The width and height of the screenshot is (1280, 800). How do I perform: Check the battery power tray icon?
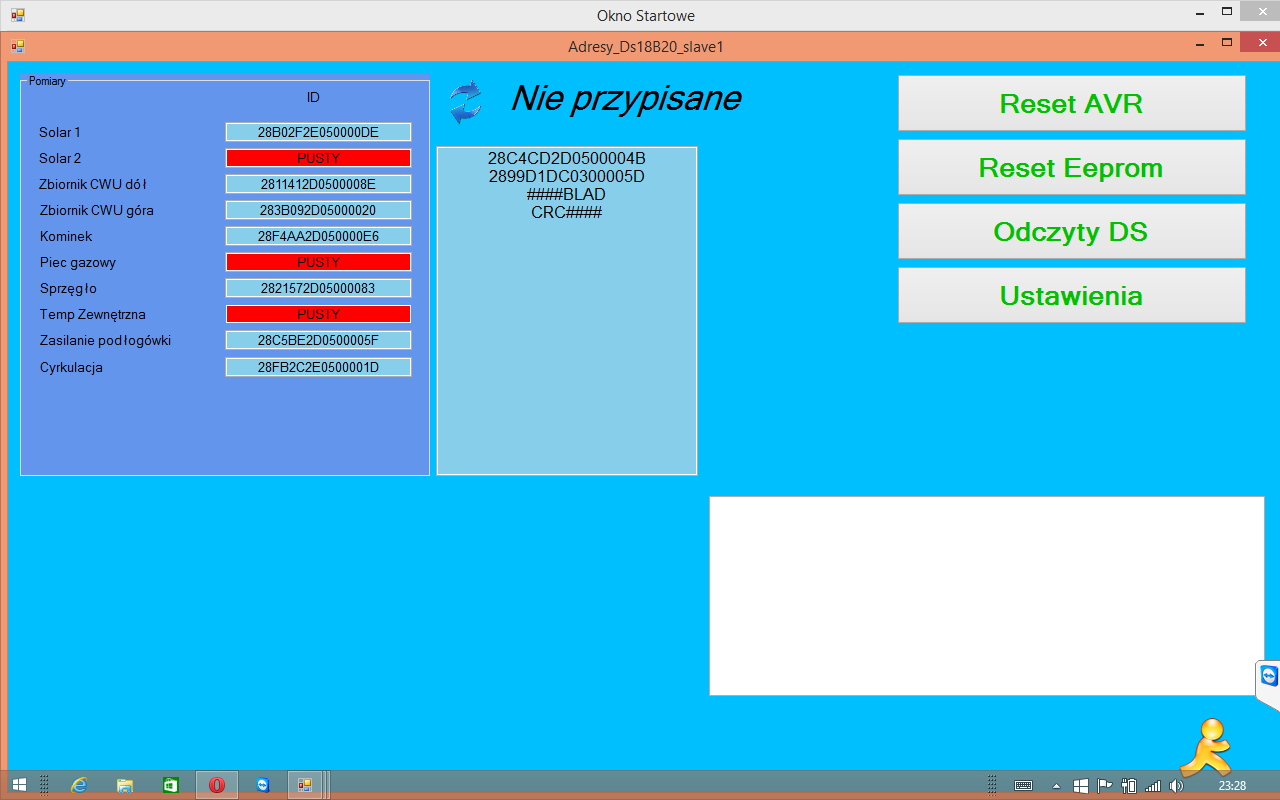point(1129,785)
